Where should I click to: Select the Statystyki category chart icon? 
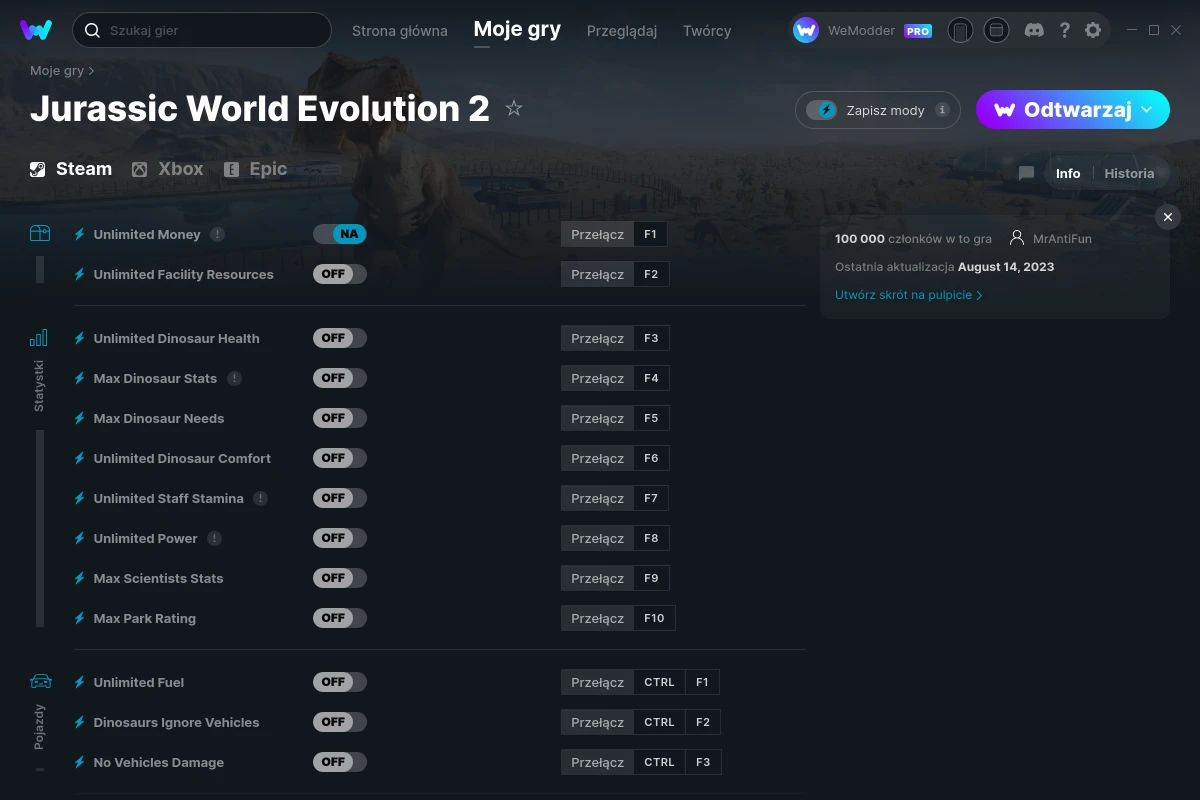click(x=39, y=338)
